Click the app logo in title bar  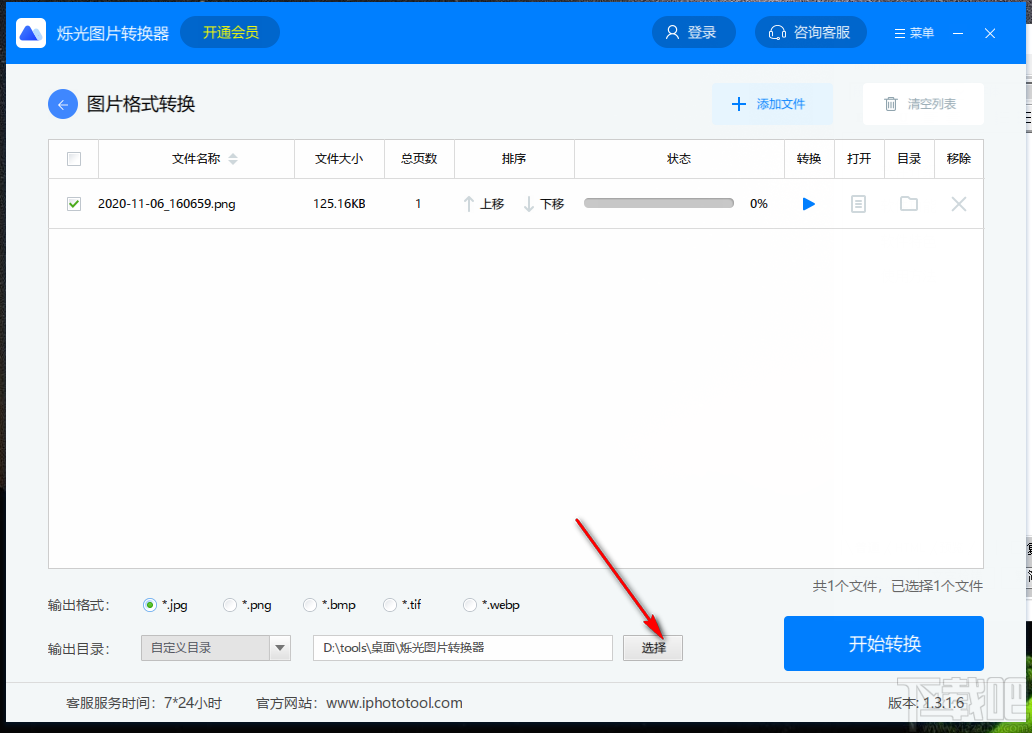pyautogui.click(x=30, y=32)
